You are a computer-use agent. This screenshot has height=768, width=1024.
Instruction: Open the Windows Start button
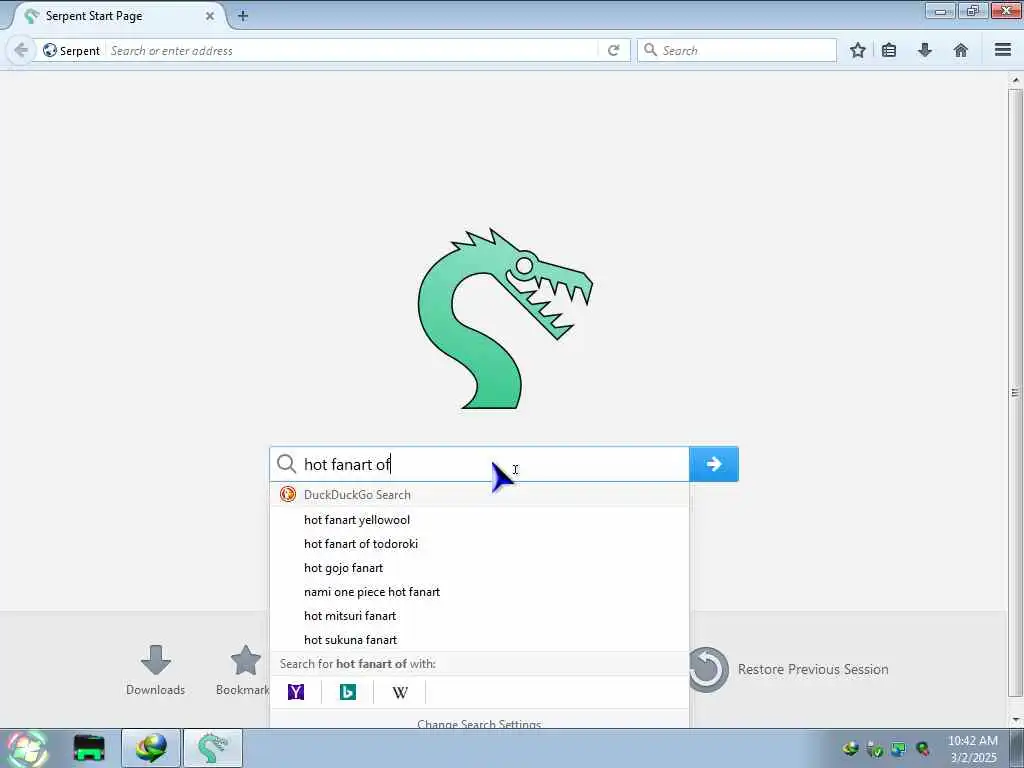26,748
